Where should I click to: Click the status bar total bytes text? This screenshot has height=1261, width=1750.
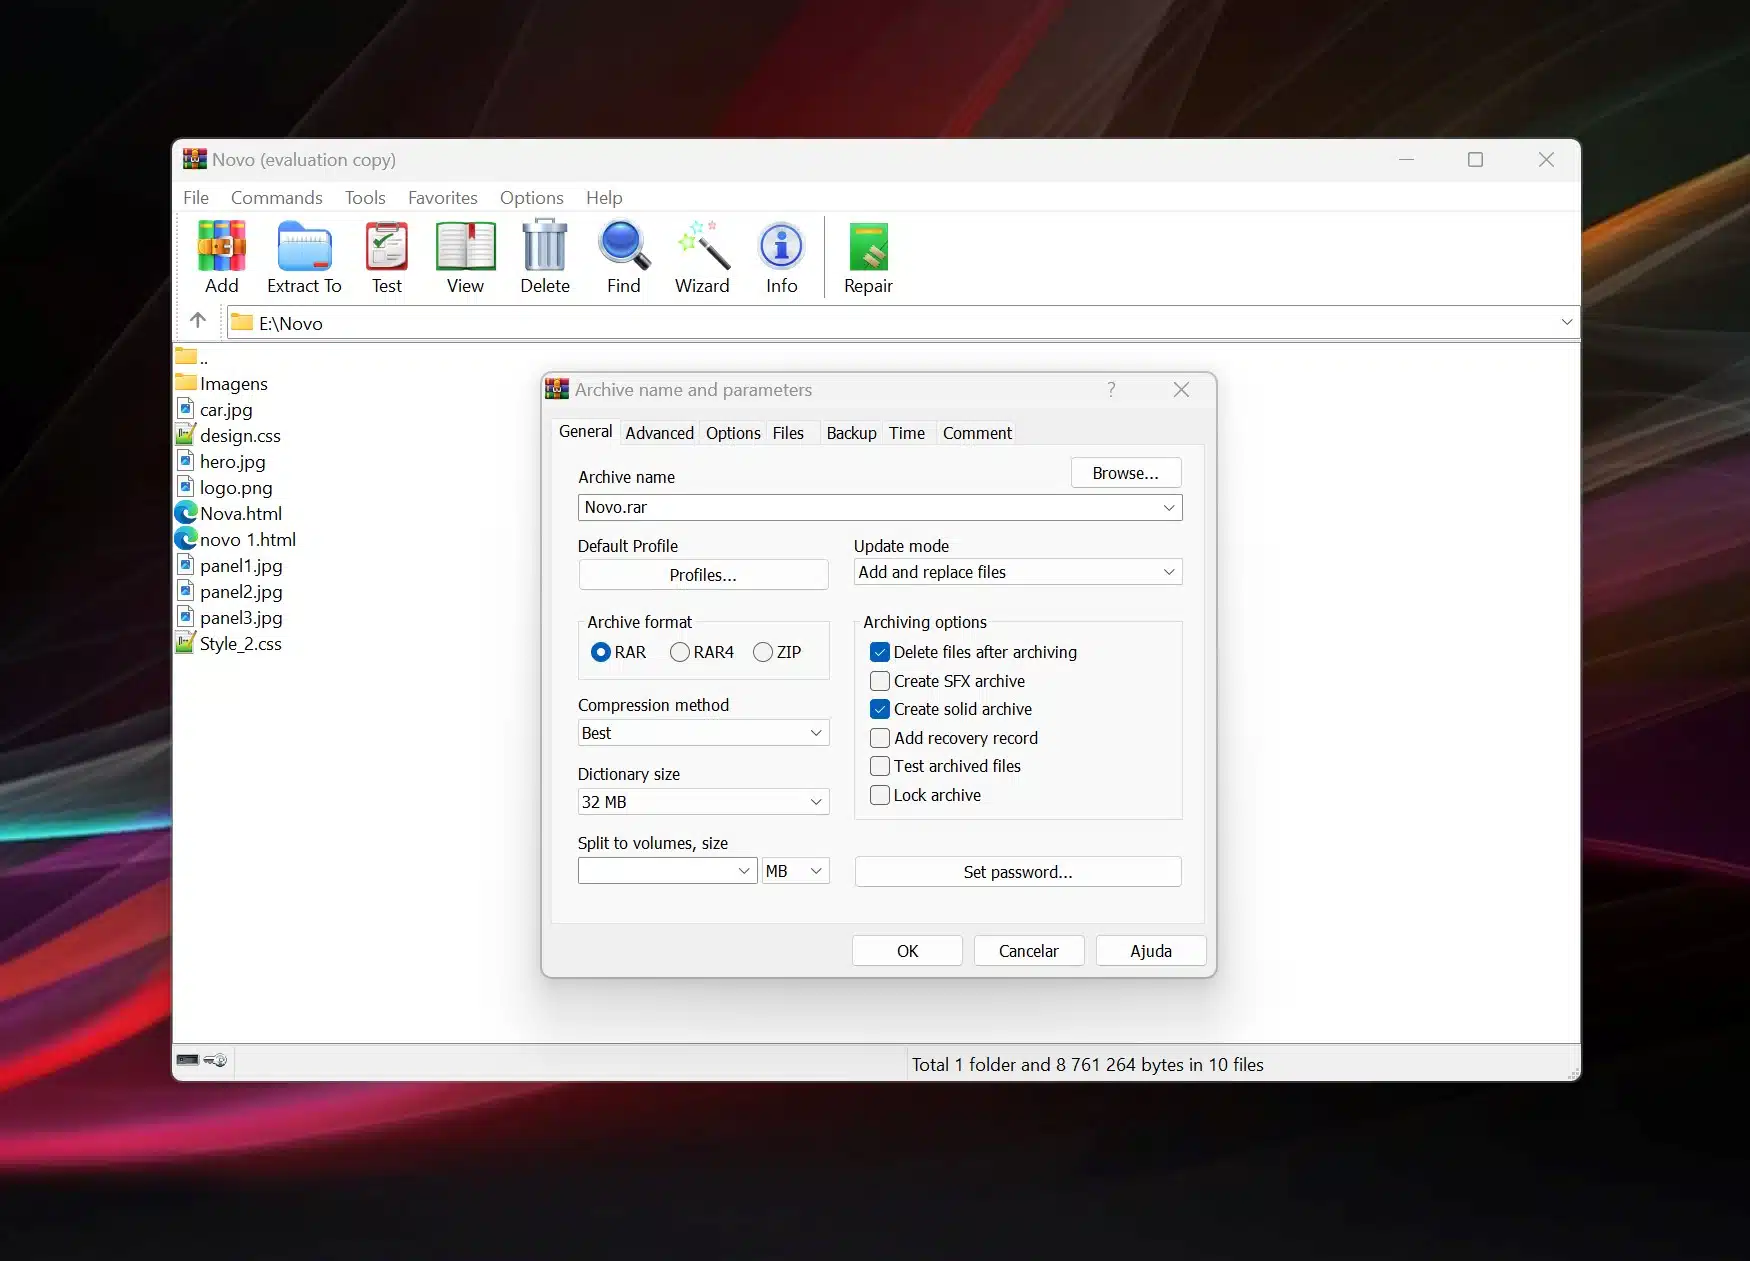(1087, 1064)
